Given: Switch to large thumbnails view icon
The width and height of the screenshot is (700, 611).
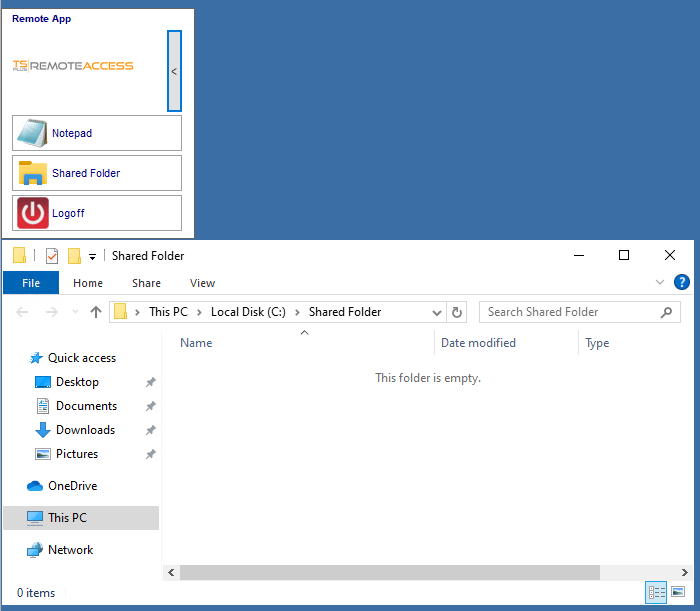Looking at the screenshot, I should [678, 593].
